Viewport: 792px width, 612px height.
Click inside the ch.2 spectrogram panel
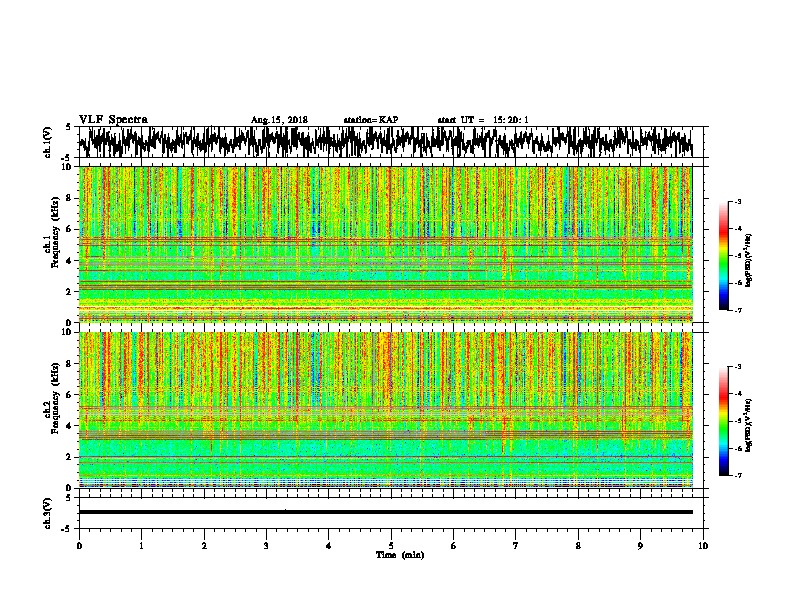click(x=385, y=410)
